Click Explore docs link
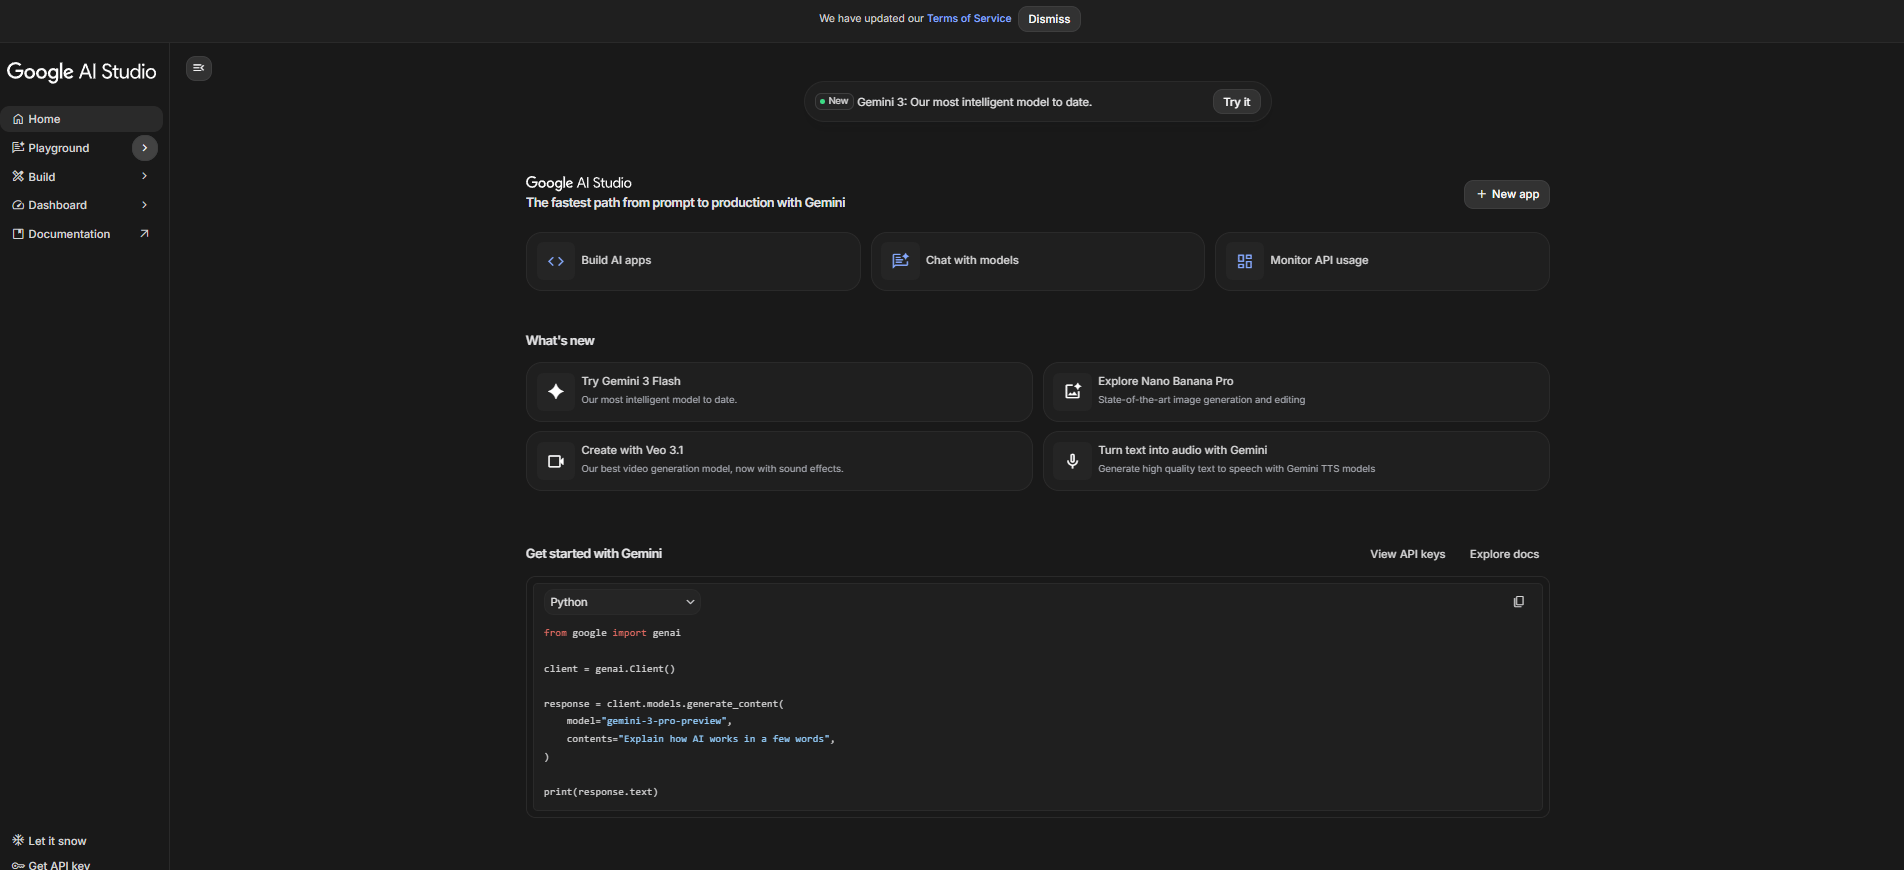This screenshot has height=870, width=1904. [1504, 554]
